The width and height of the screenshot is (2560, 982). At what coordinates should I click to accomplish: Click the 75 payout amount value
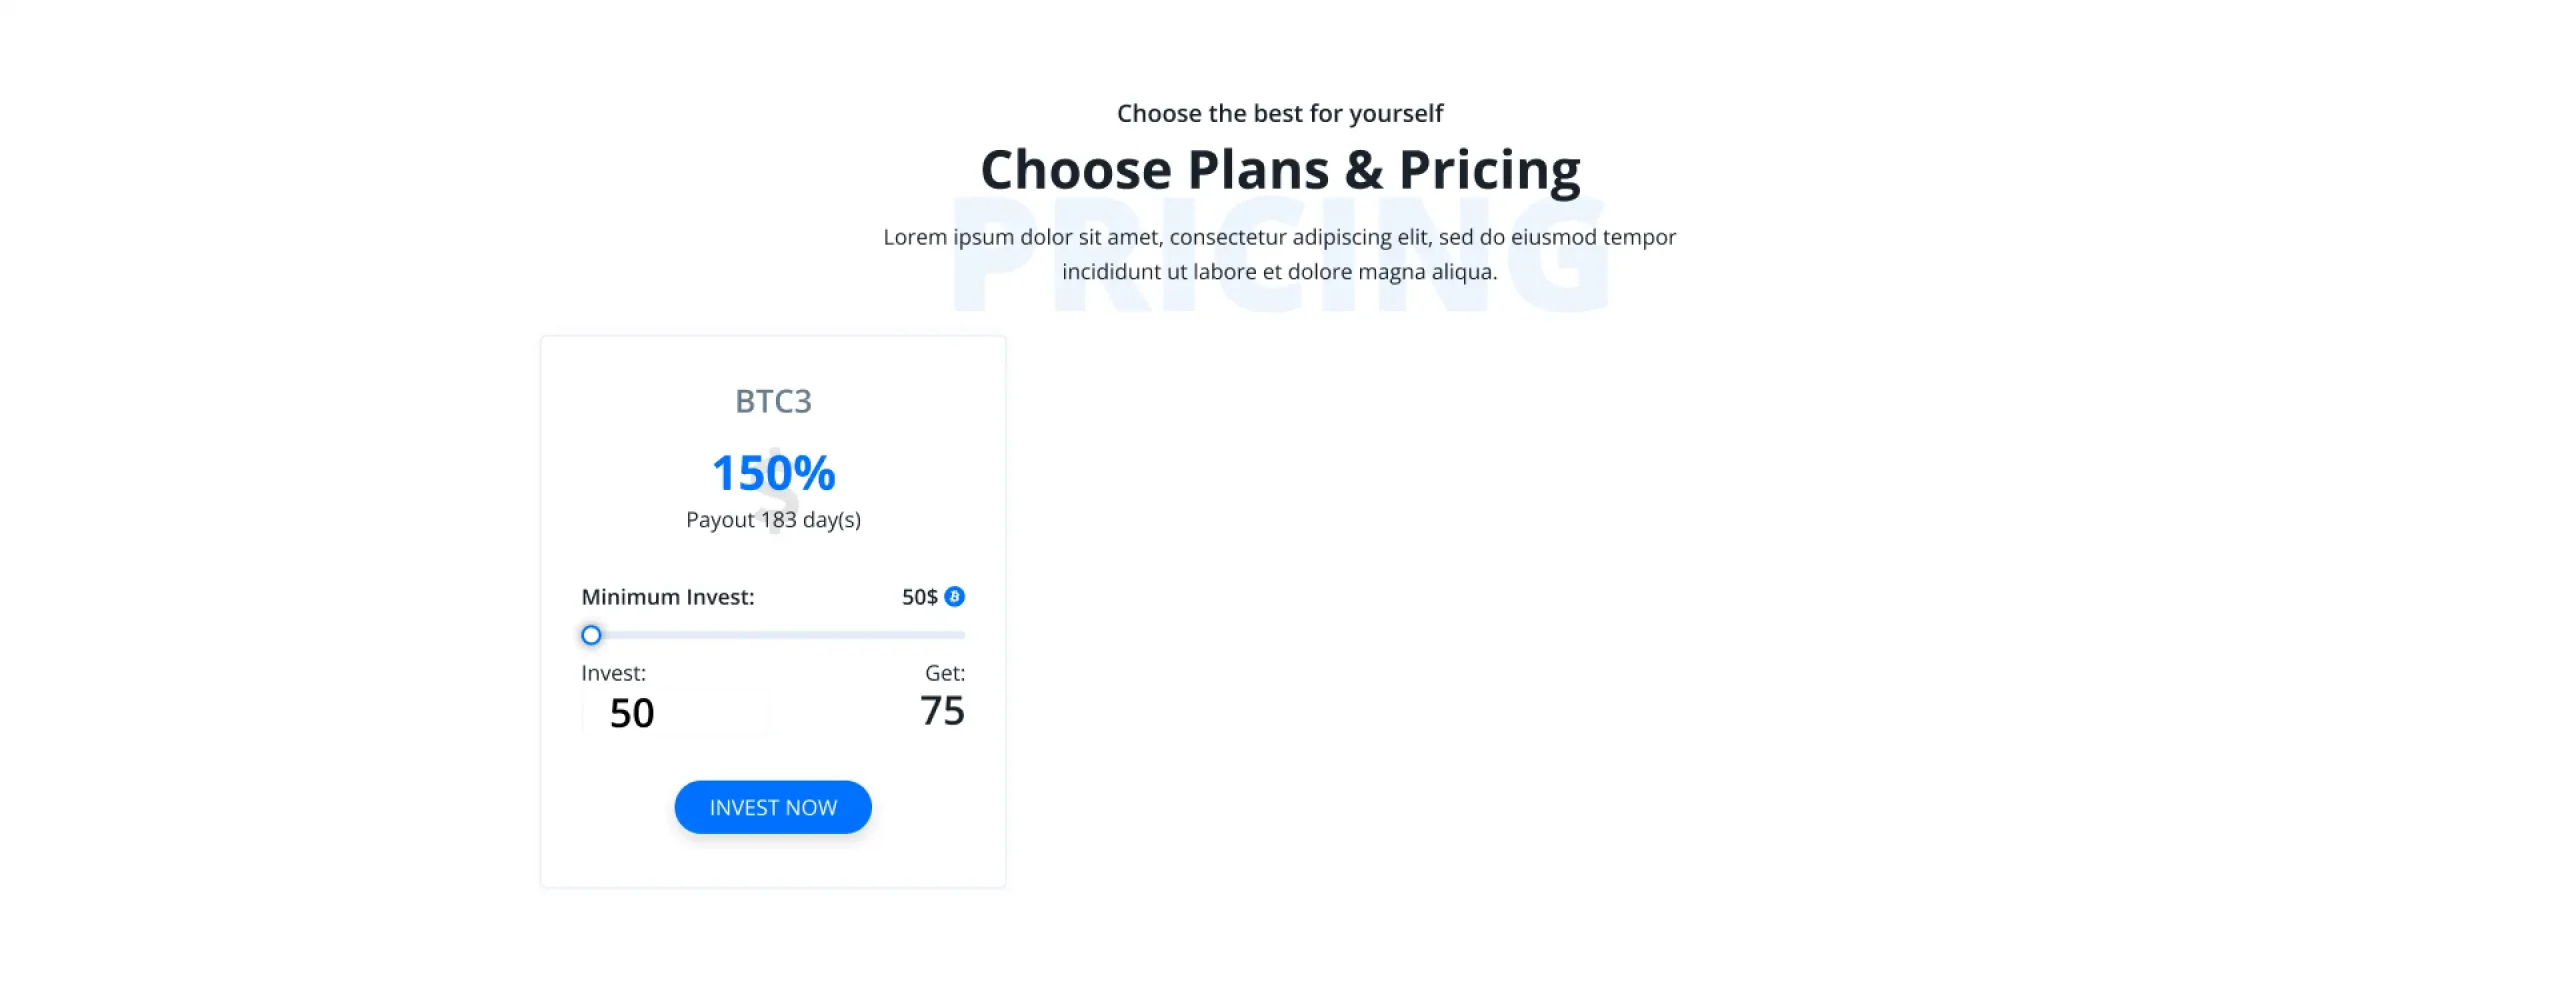pyautogui.click(x=942, y=711)
